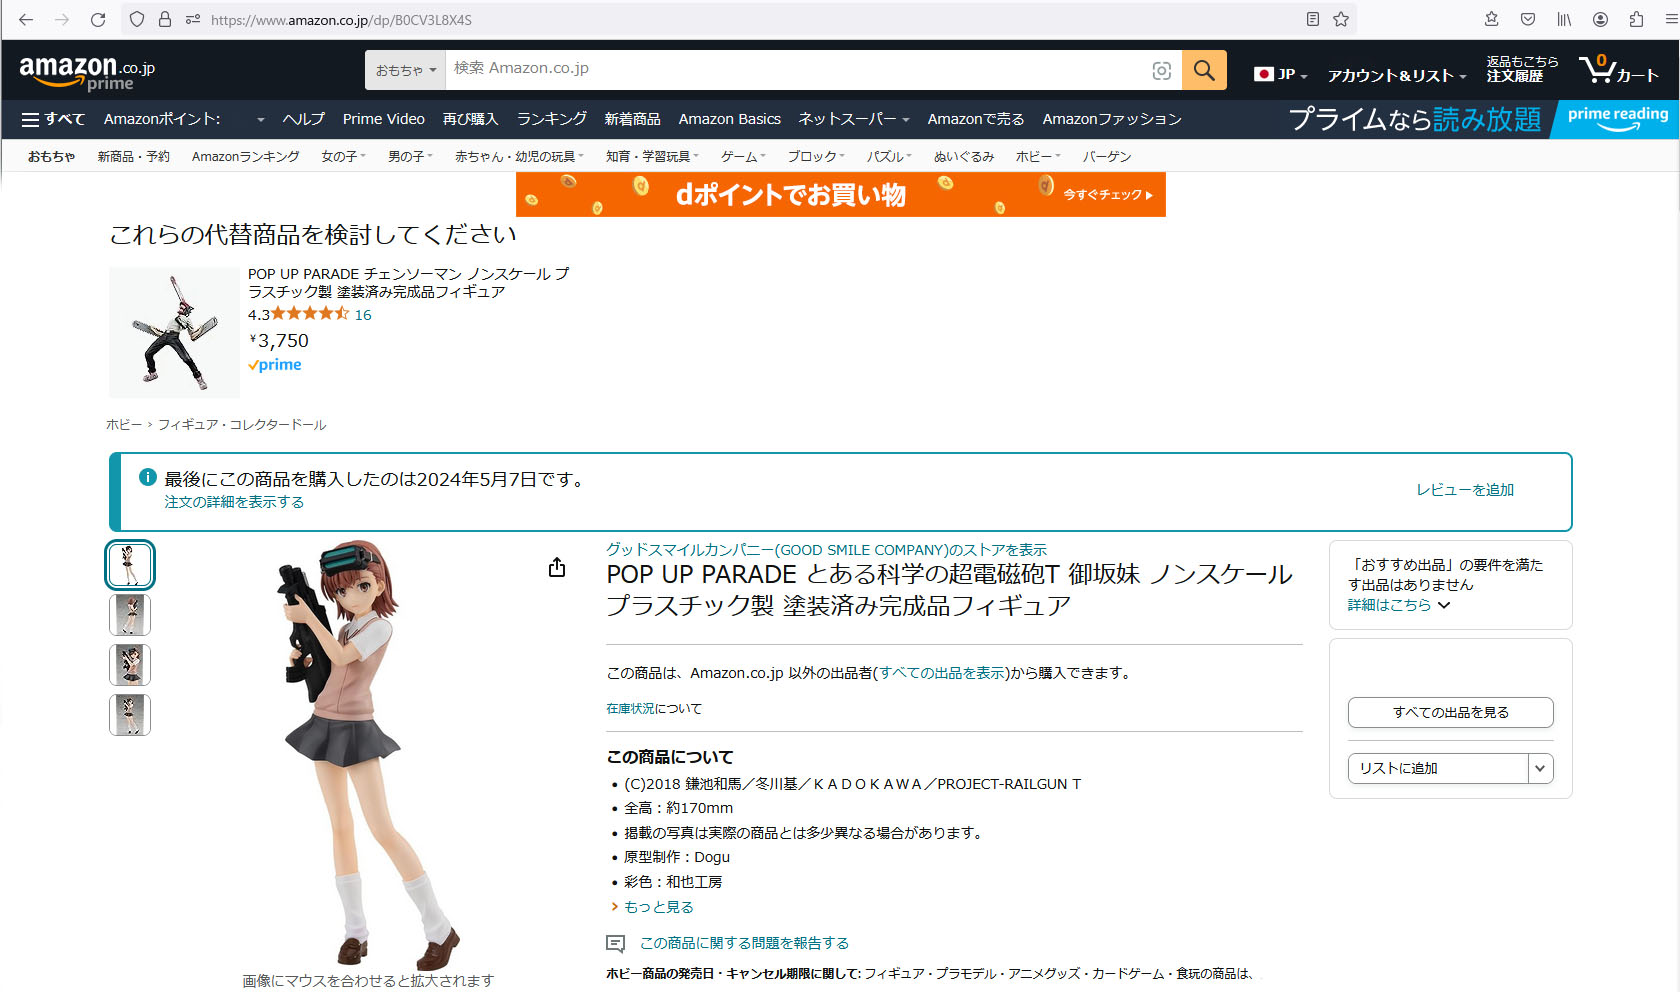The image size is (1680, 992).
Task: Open POP UP PARADE チェンソーマン title
Action: [409, 283]
